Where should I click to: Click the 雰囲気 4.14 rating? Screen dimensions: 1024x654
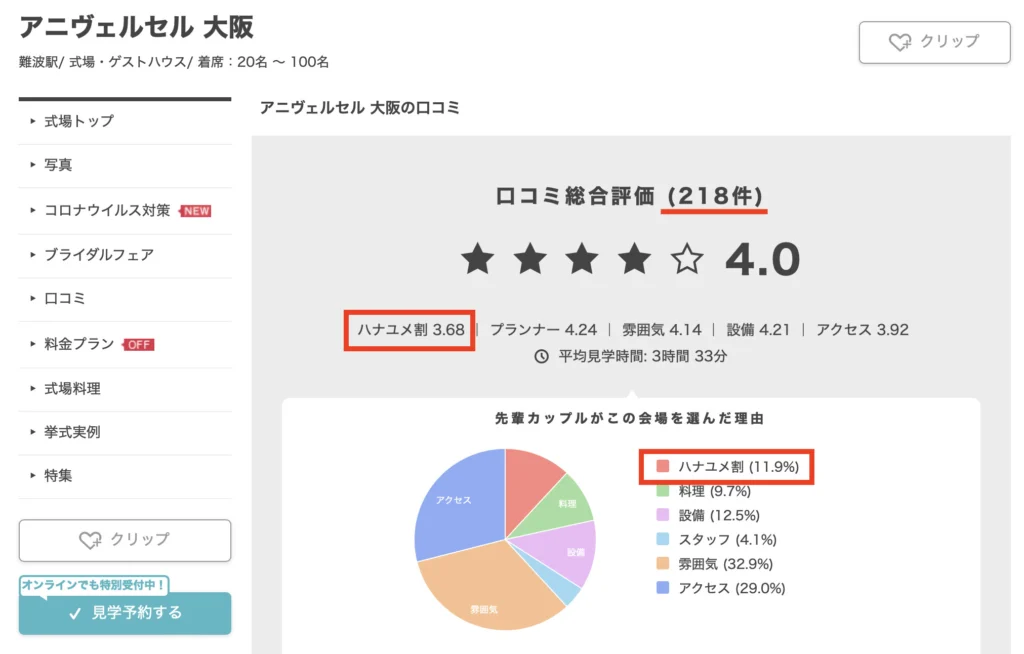(x=662, y=330)
